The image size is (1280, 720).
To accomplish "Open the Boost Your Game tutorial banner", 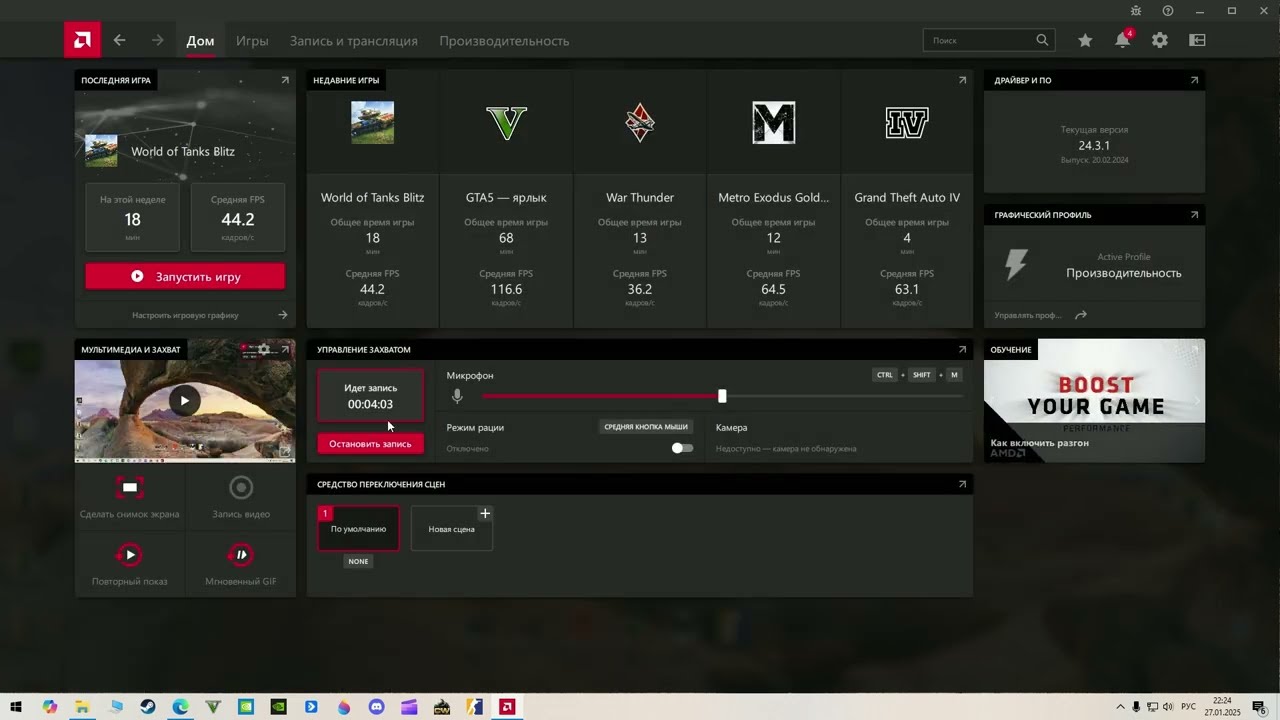I will click(1094, 400).
